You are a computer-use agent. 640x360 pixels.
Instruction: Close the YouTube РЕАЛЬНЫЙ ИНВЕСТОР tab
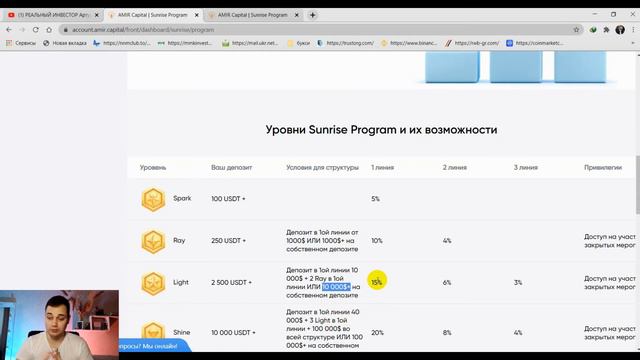pyautogui.click(x=97, y=15)
